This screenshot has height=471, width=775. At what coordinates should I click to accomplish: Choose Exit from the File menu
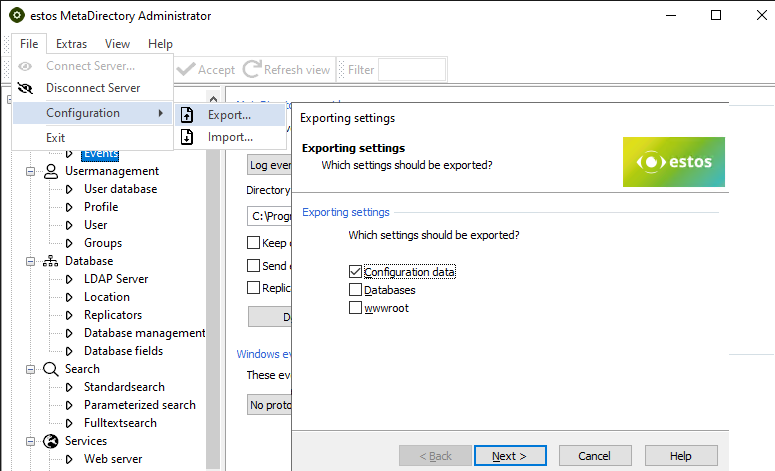coord(56,137)
